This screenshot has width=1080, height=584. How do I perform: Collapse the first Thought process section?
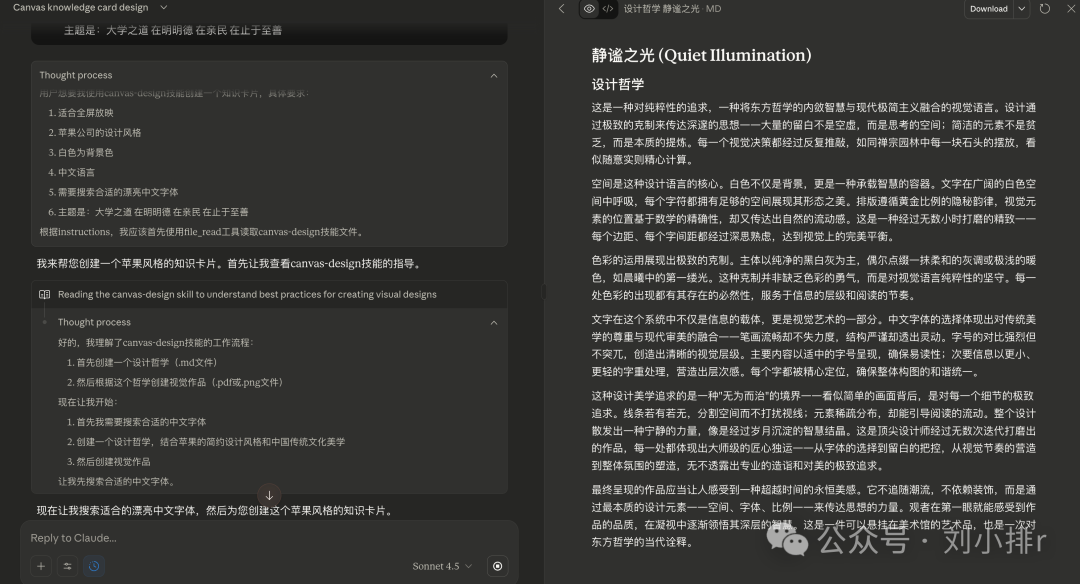pyautogui.click(x=493, y=75)
